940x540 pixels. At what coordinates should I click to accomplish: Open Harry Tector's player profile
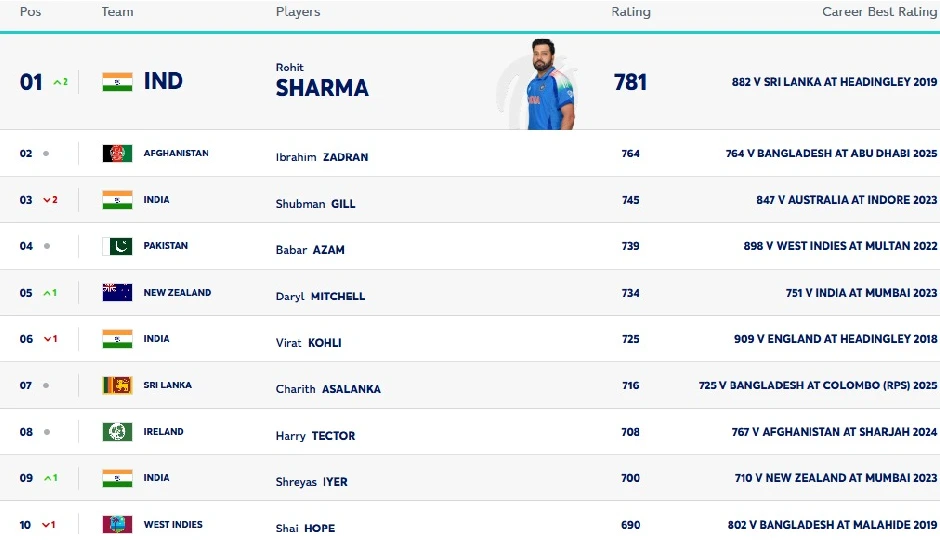point(315,436)
